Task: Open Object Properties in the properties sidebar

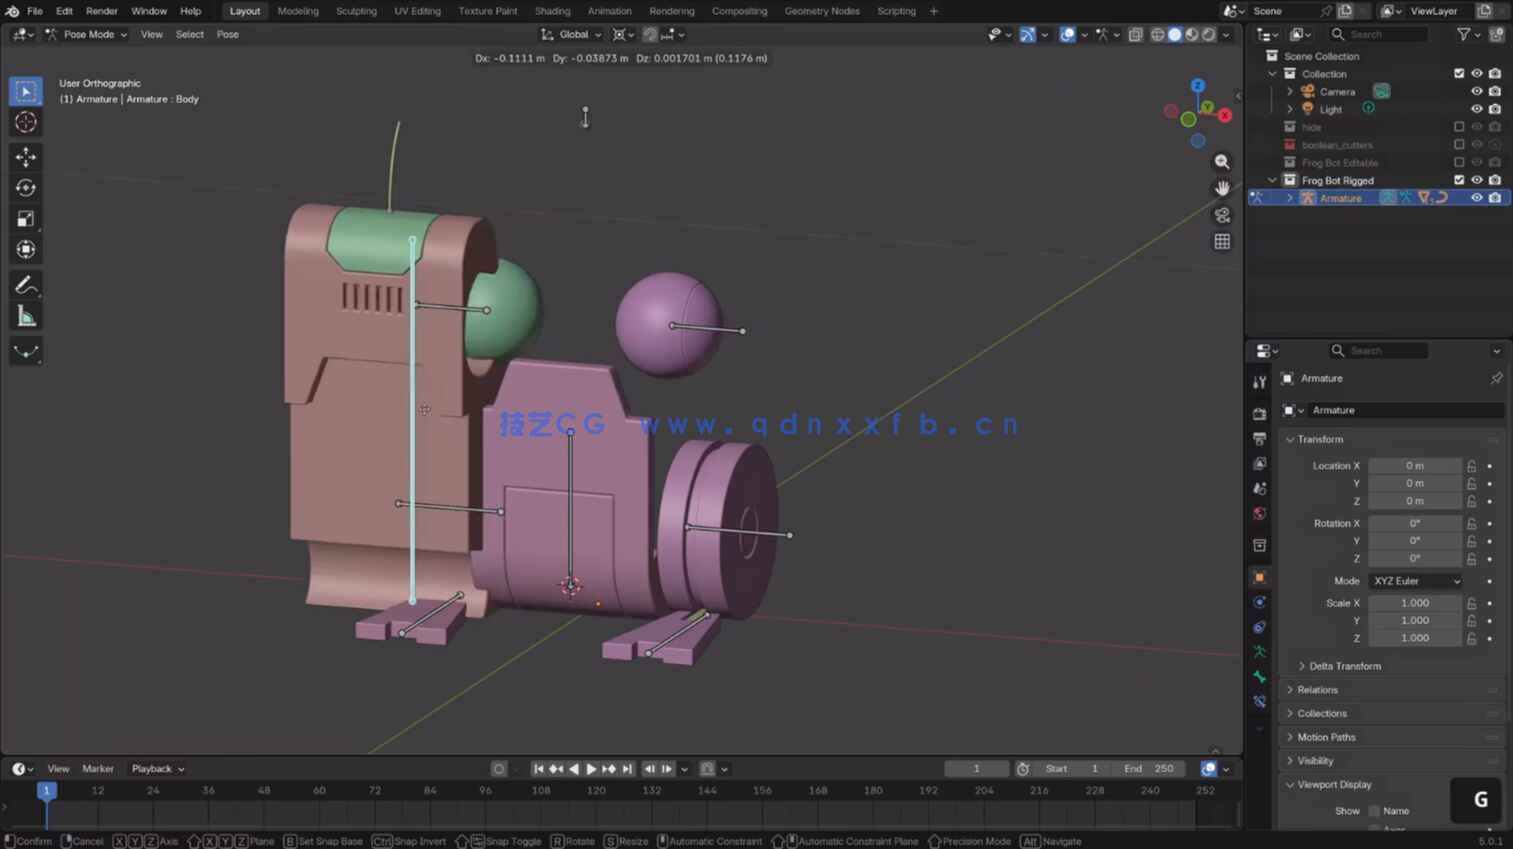Action: [1259, 577]
